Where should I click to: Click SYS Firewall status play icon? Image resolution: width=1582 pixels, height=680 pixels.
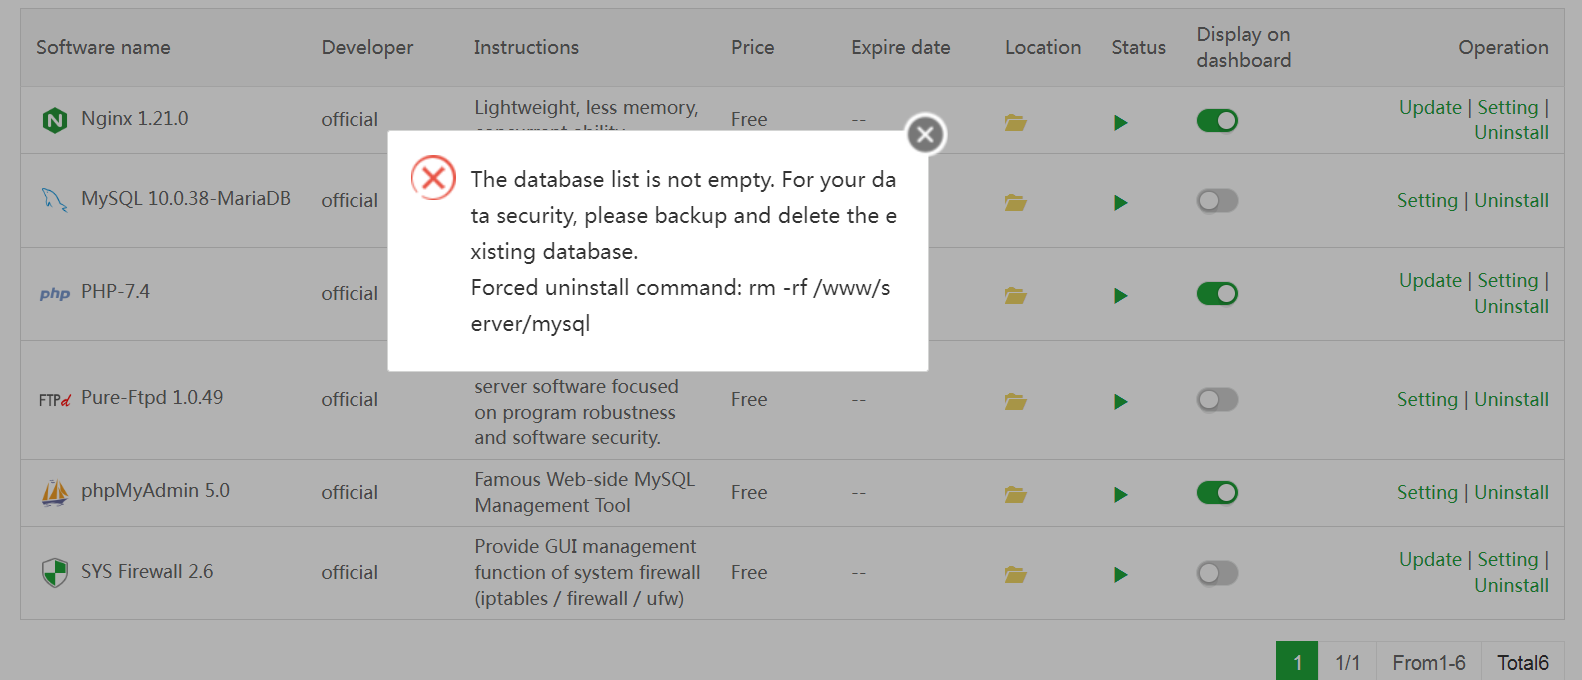pos(1120,575)
